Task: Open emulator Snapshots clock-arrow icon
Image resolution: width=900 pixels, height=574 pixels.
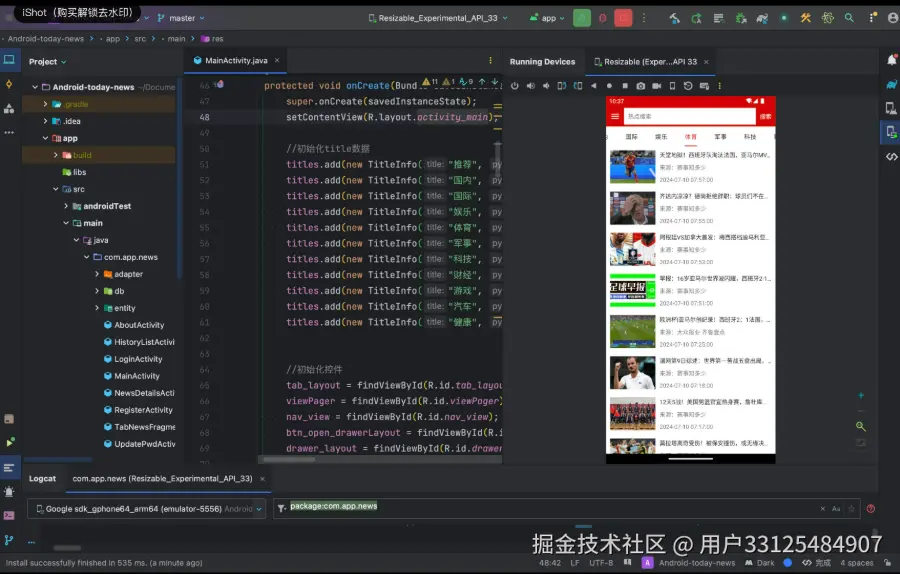Action: (x=688, y=86)
